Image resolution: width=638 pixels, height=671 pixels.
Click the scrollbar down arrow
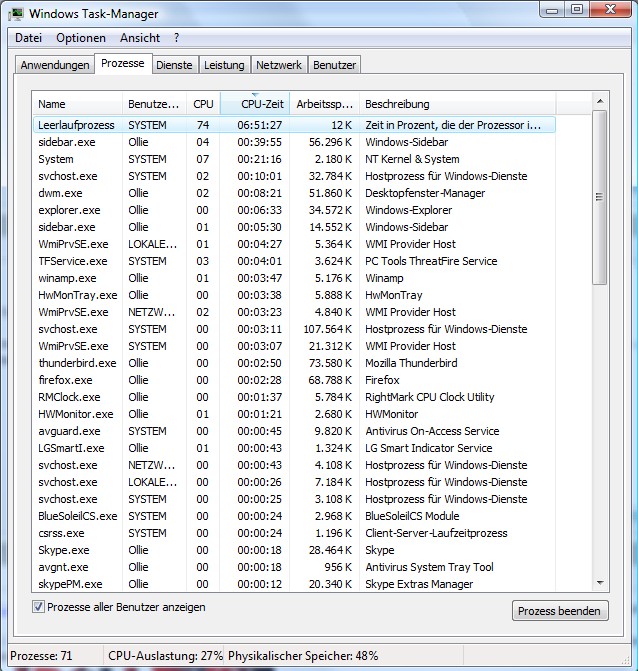(x=600, y=583)
